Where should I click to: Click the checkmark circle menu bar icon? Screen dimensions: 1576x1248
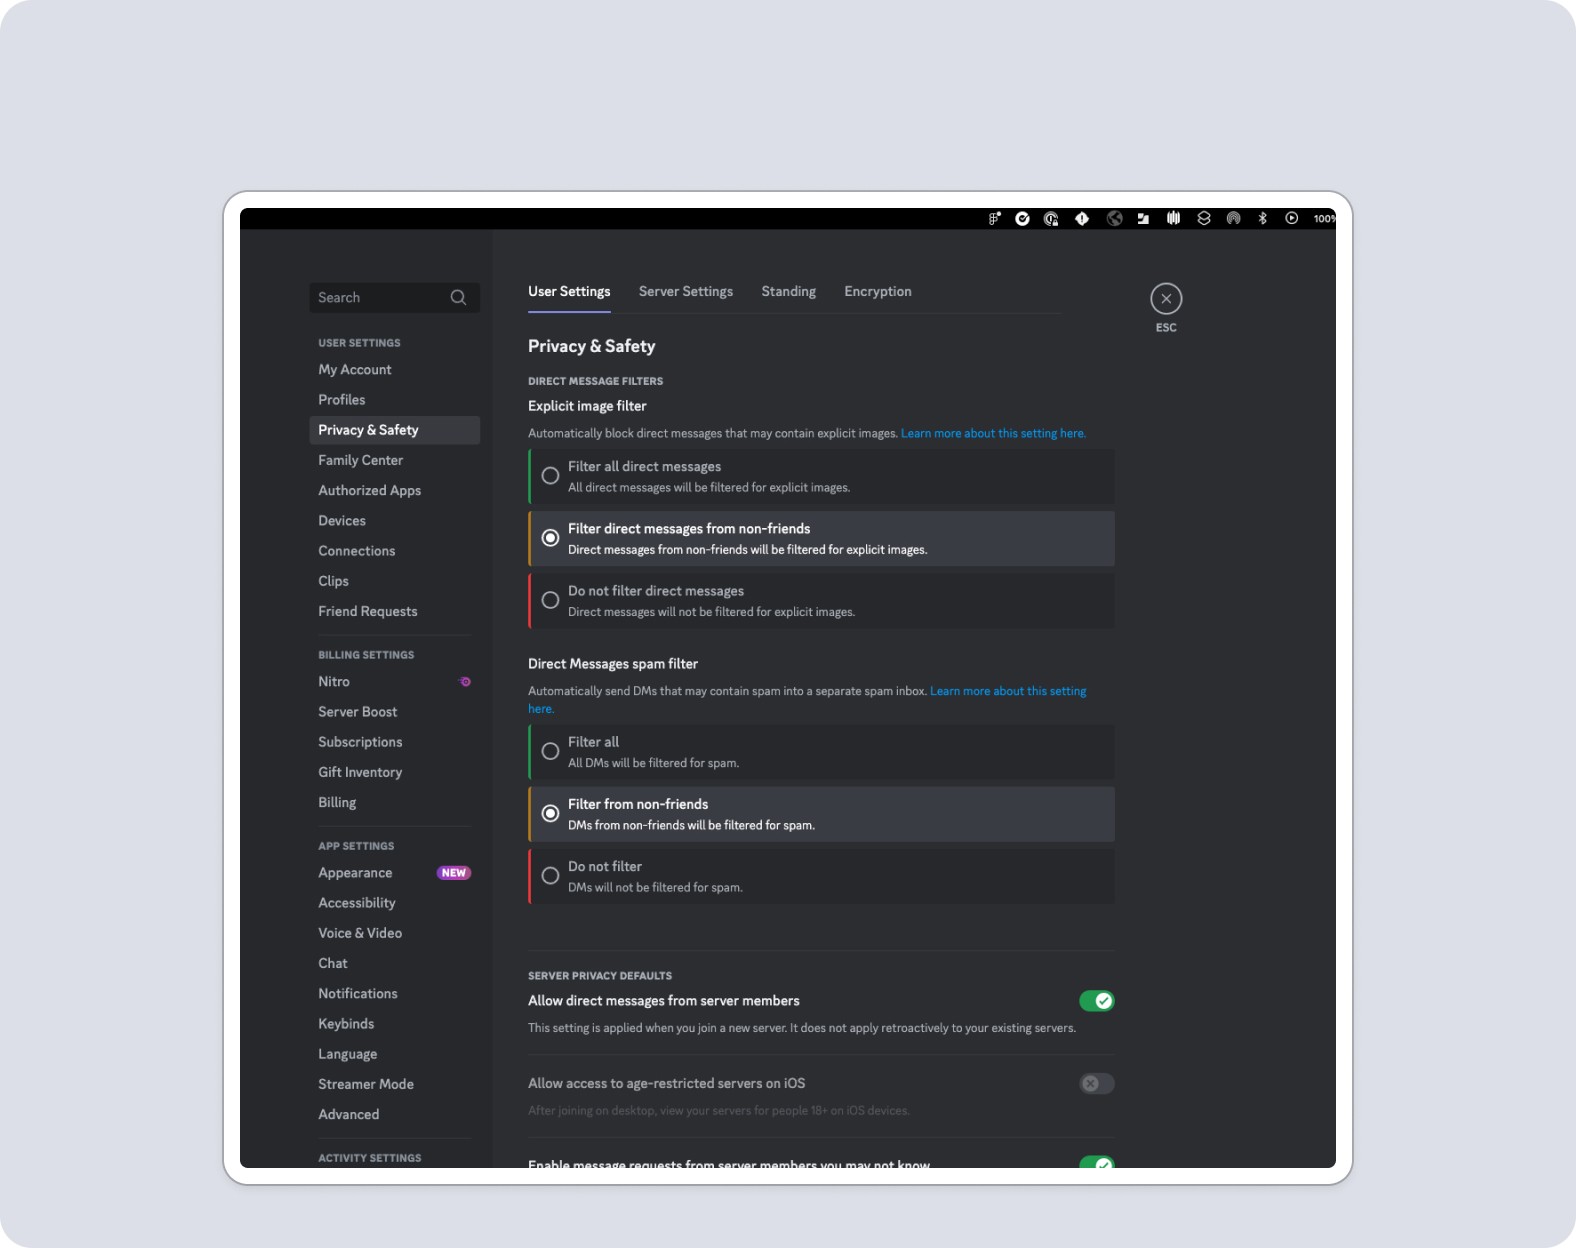coord(1022,218)
